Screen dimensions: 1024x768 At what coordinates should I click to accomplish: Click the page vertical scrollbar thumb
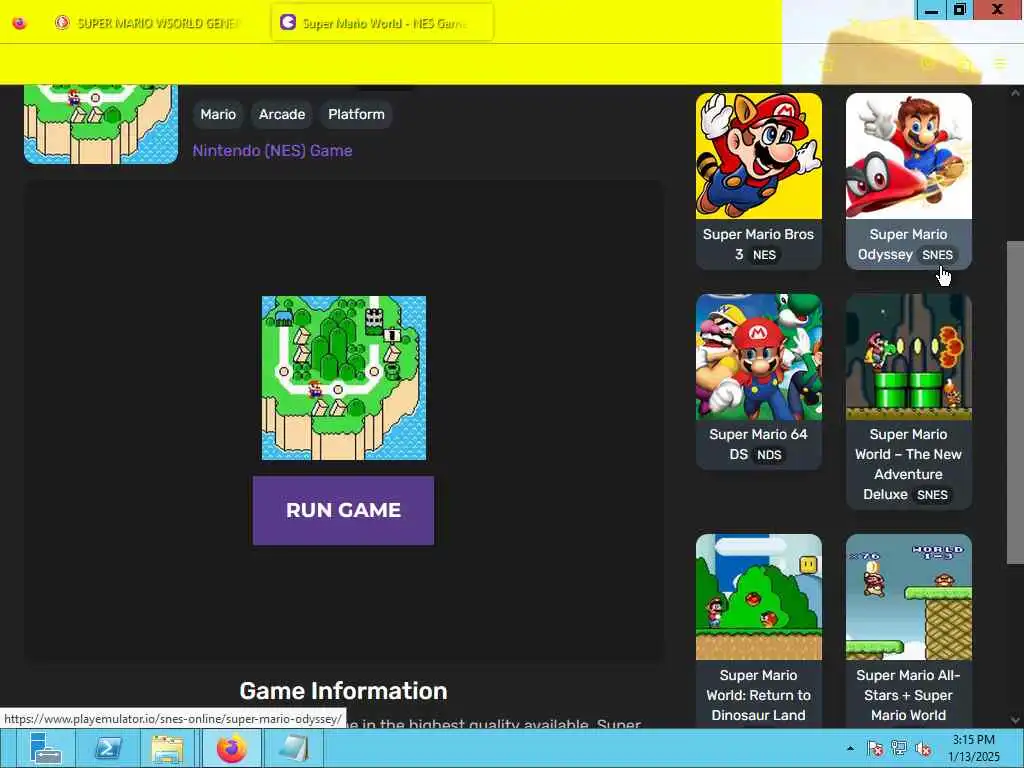point(1015,402)
